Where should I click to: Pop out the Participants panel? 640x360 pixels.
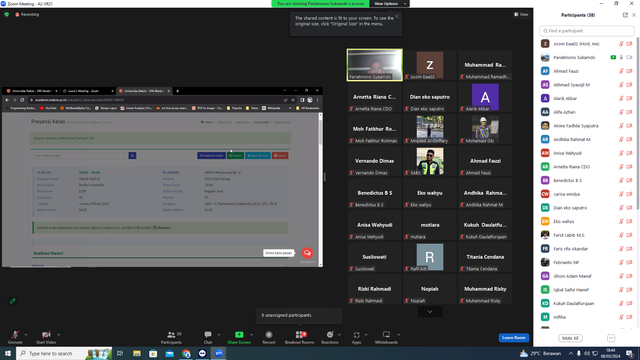click(x=625, y=15)
